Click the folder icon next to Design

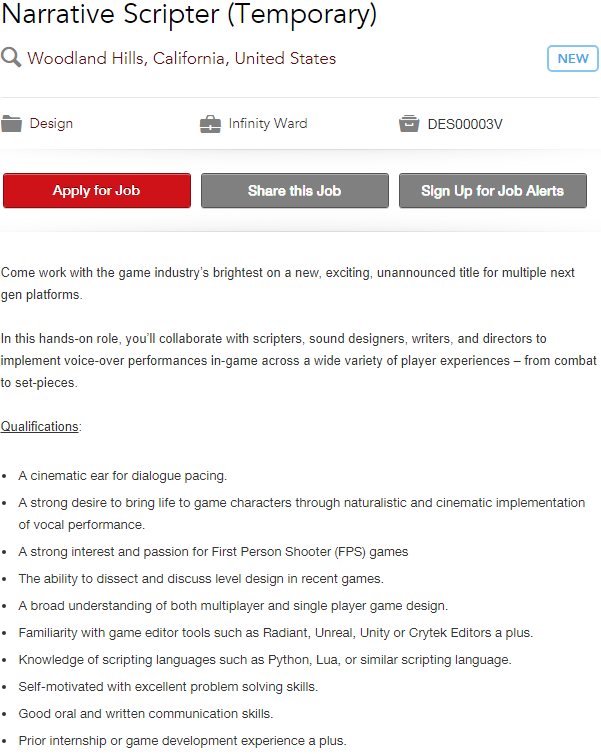[x=12, y=124]
